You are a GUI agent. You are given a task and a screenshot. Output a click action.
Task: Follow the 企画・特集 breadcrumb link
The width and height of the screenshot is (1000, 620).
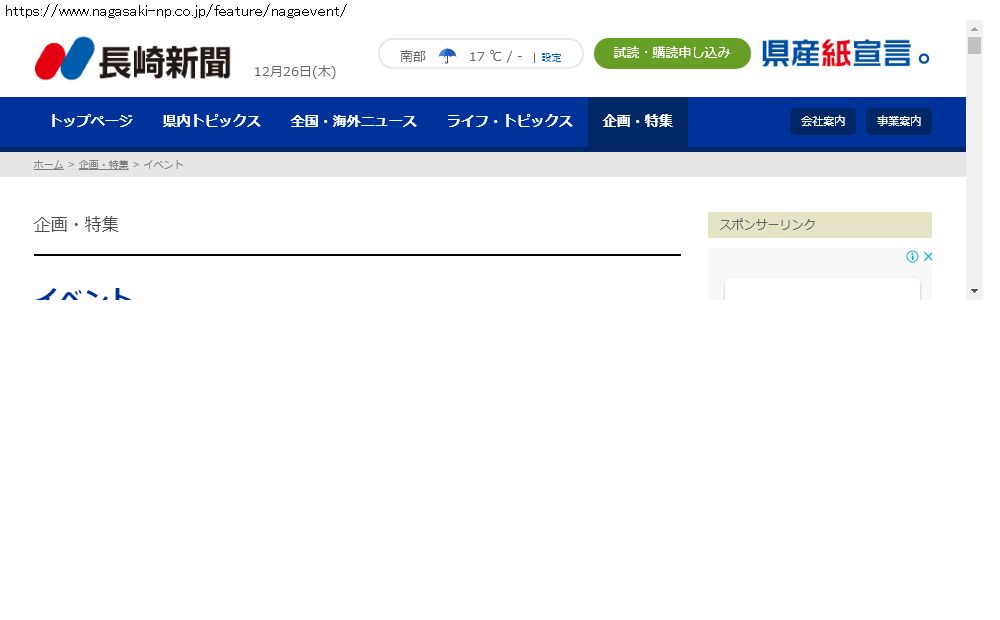pos(103,165)
